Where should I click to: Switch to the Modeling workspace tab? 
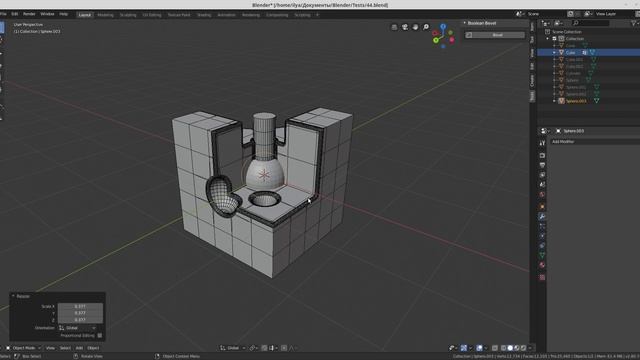(x=105, y=15)
